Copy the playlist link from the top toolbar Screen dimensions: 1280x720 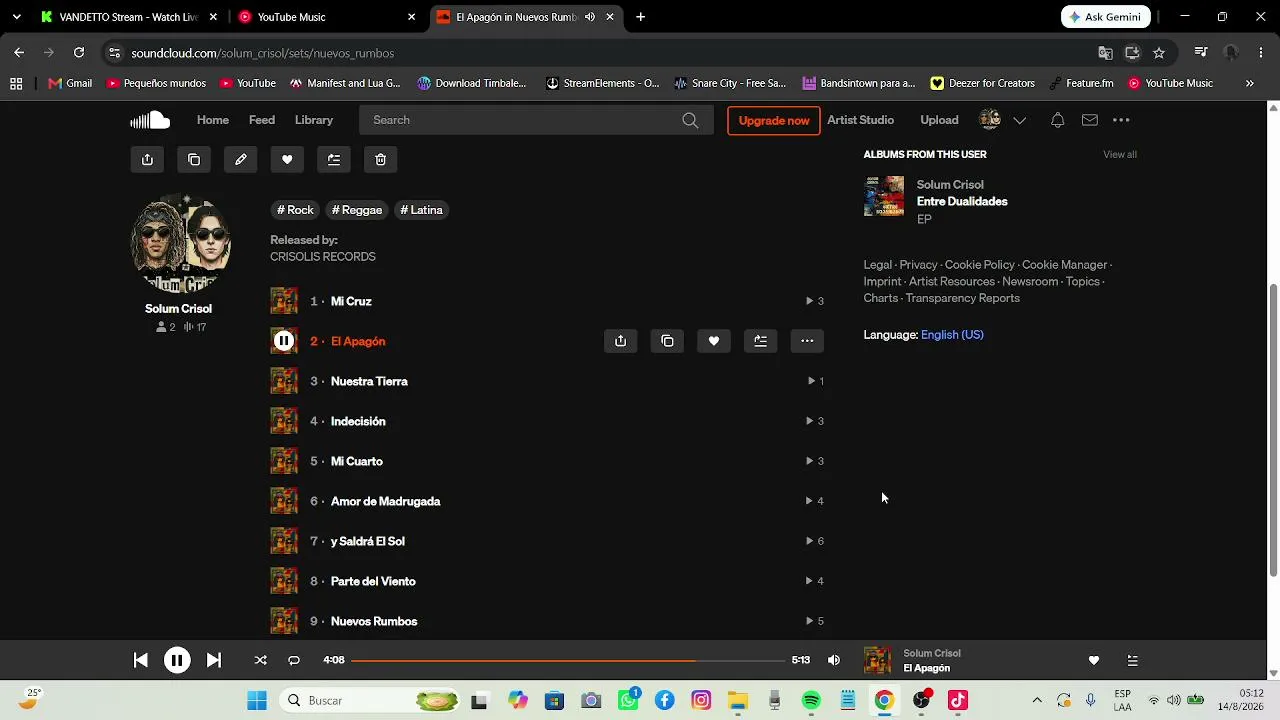(194, 160)
